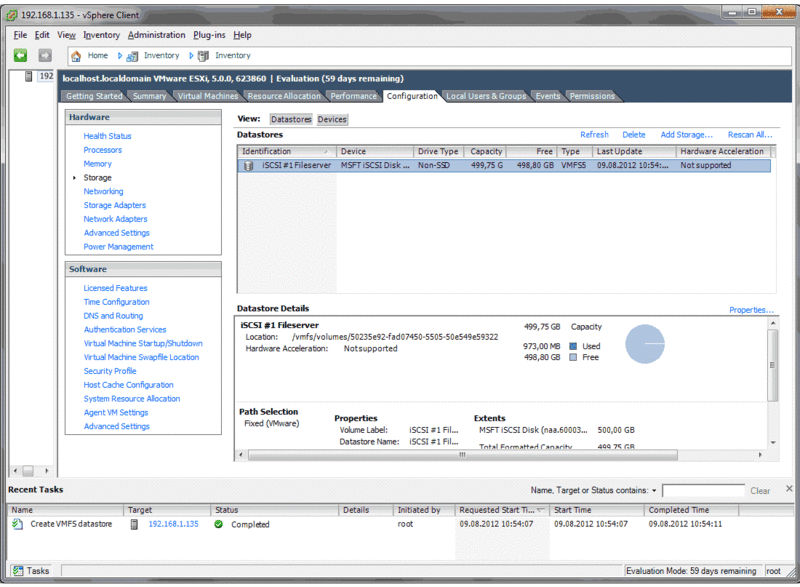Click the target host icon in Recent Tasks

[134, 524]
